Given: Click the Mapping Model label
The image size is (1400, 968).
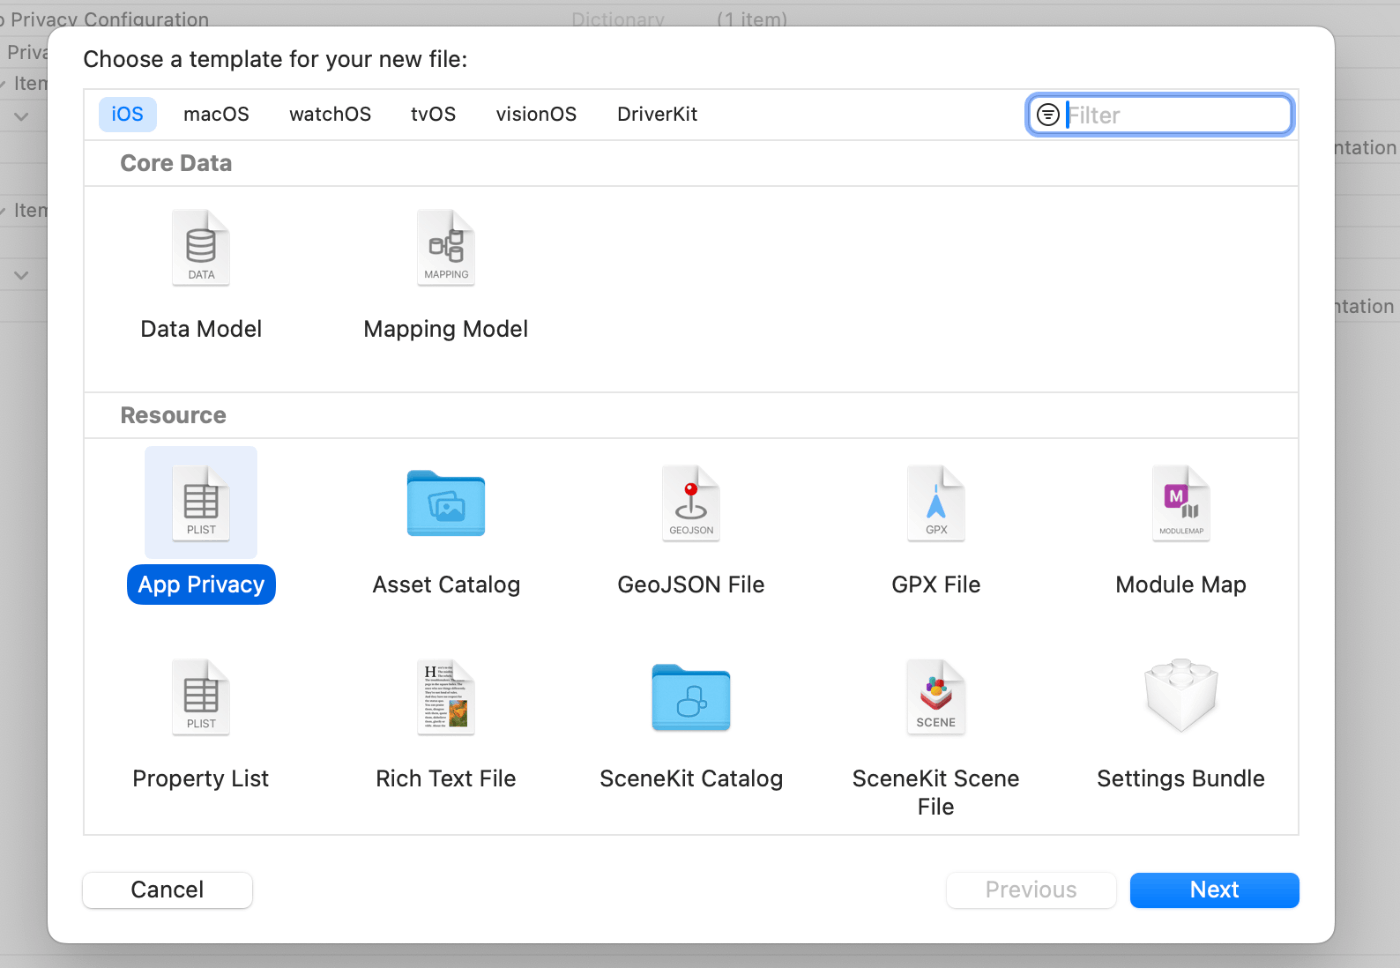Looking at the screenshot, I should pyautogui.click(x=446, y=329).
